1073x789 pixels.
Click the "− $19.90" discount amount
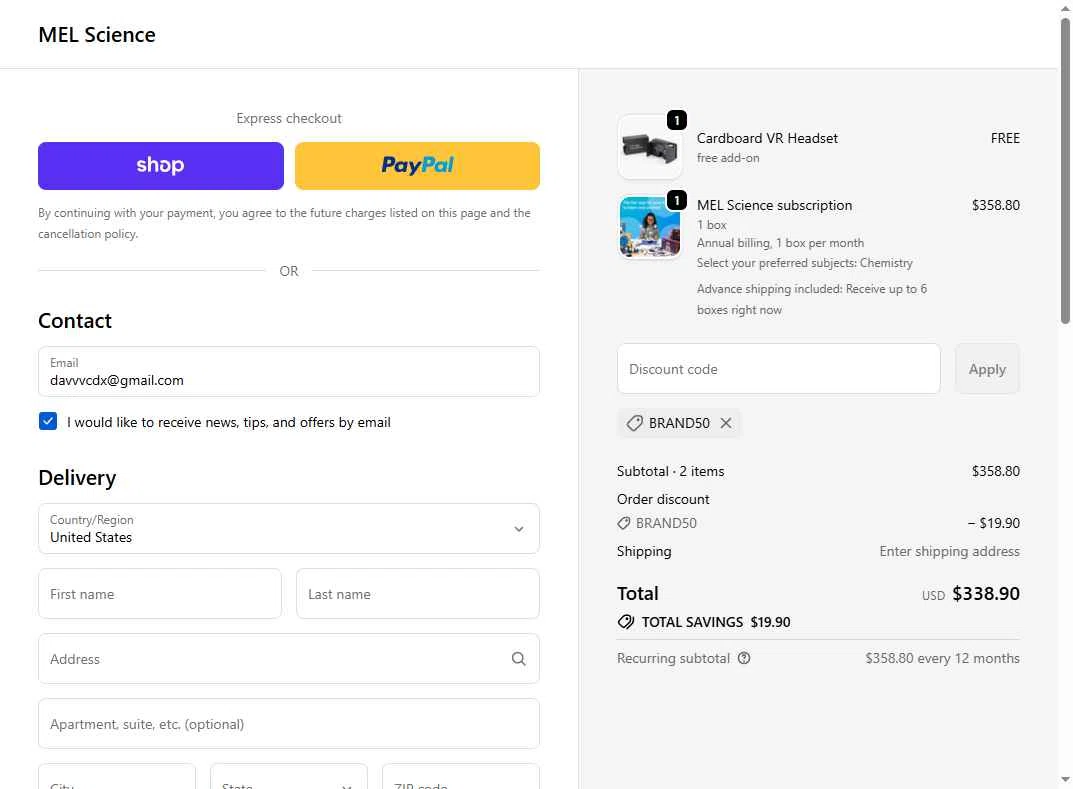pyautogui.click(x=994, y=523)
